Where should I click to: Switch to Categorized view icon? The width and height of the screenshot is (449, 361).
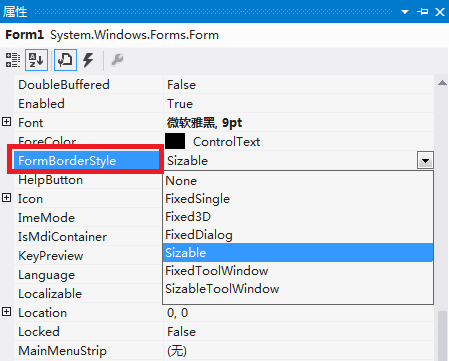click(x=13, y=60)
